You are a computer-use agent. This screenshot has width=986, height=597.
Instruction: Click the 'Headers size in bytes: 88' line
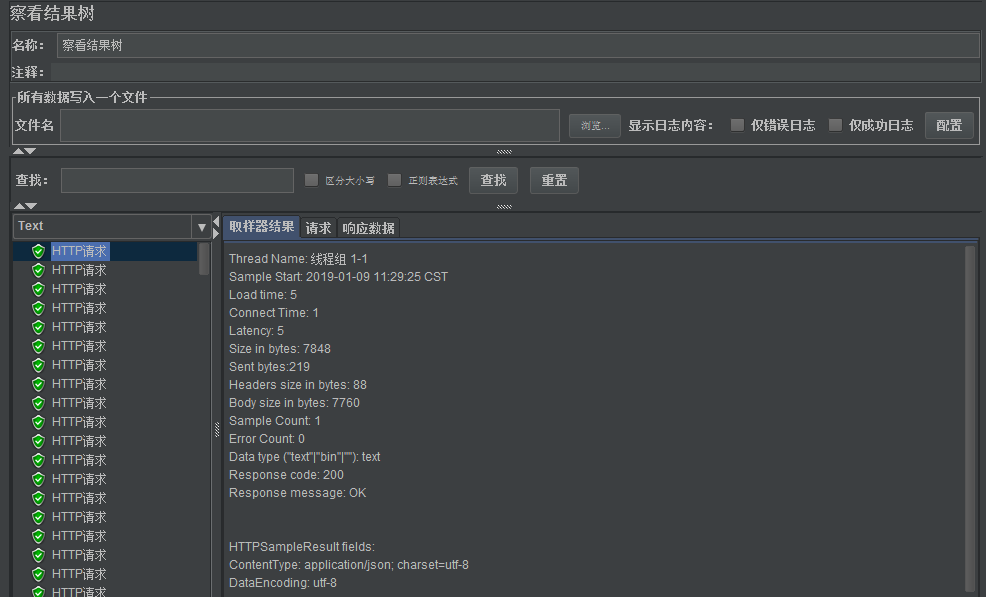coord(297,385)
